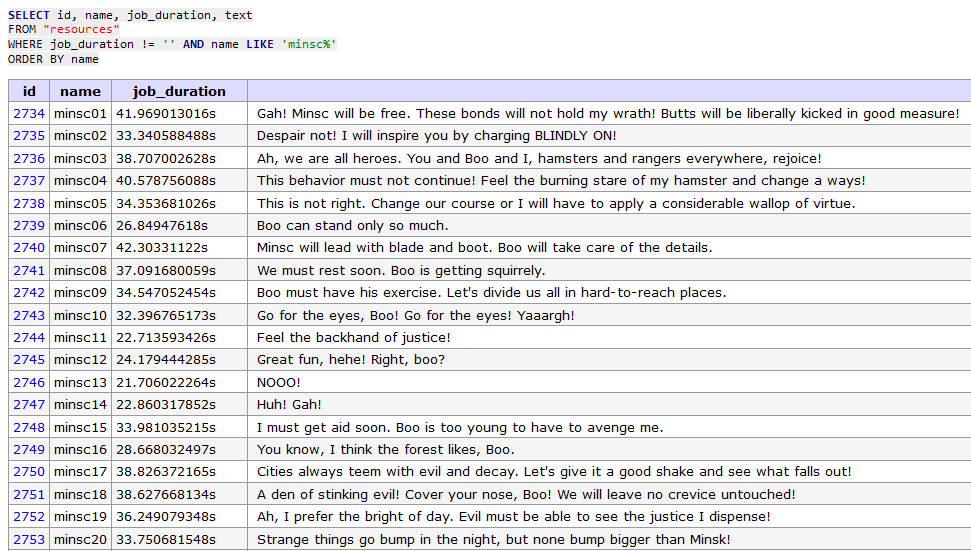971x551 pixels.
Task: Select text 'Ah, we are all heroes'
Action: pos(329,158)
